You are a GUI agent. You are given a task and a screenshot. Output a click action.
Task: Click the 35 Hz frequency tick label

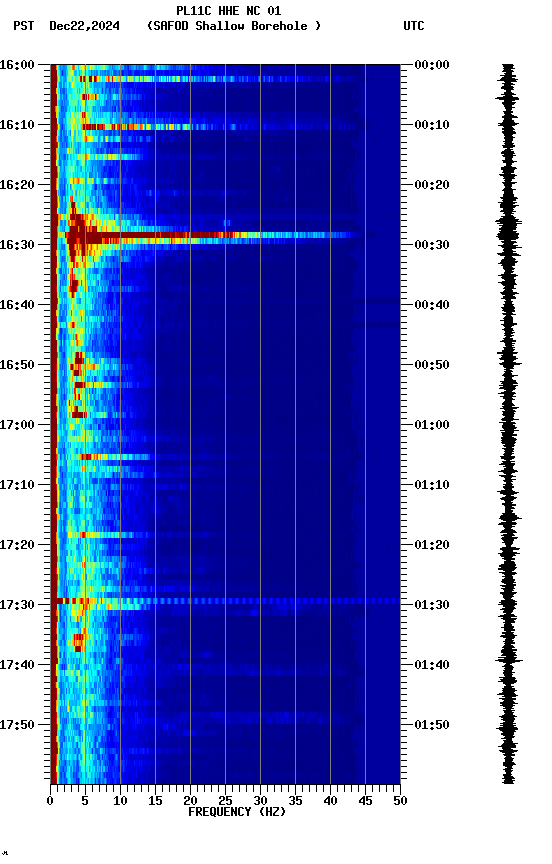295,802
